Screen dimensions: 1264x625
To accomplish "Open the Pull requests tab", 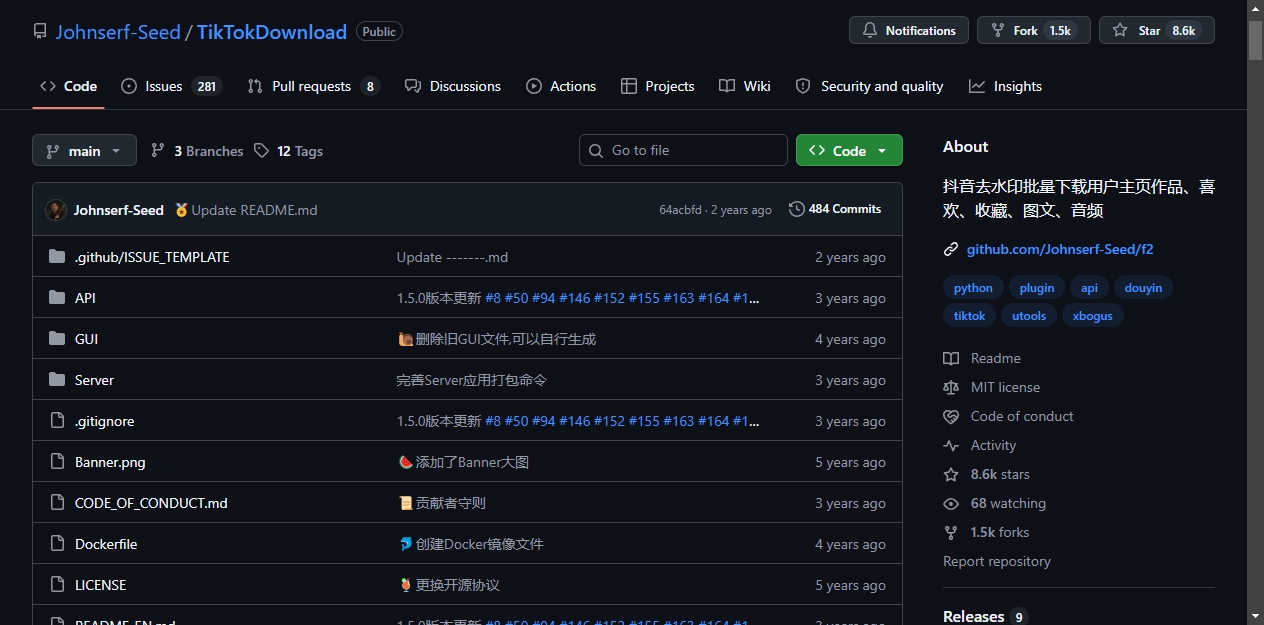I will pyautogui.click(x=313, y=86).
